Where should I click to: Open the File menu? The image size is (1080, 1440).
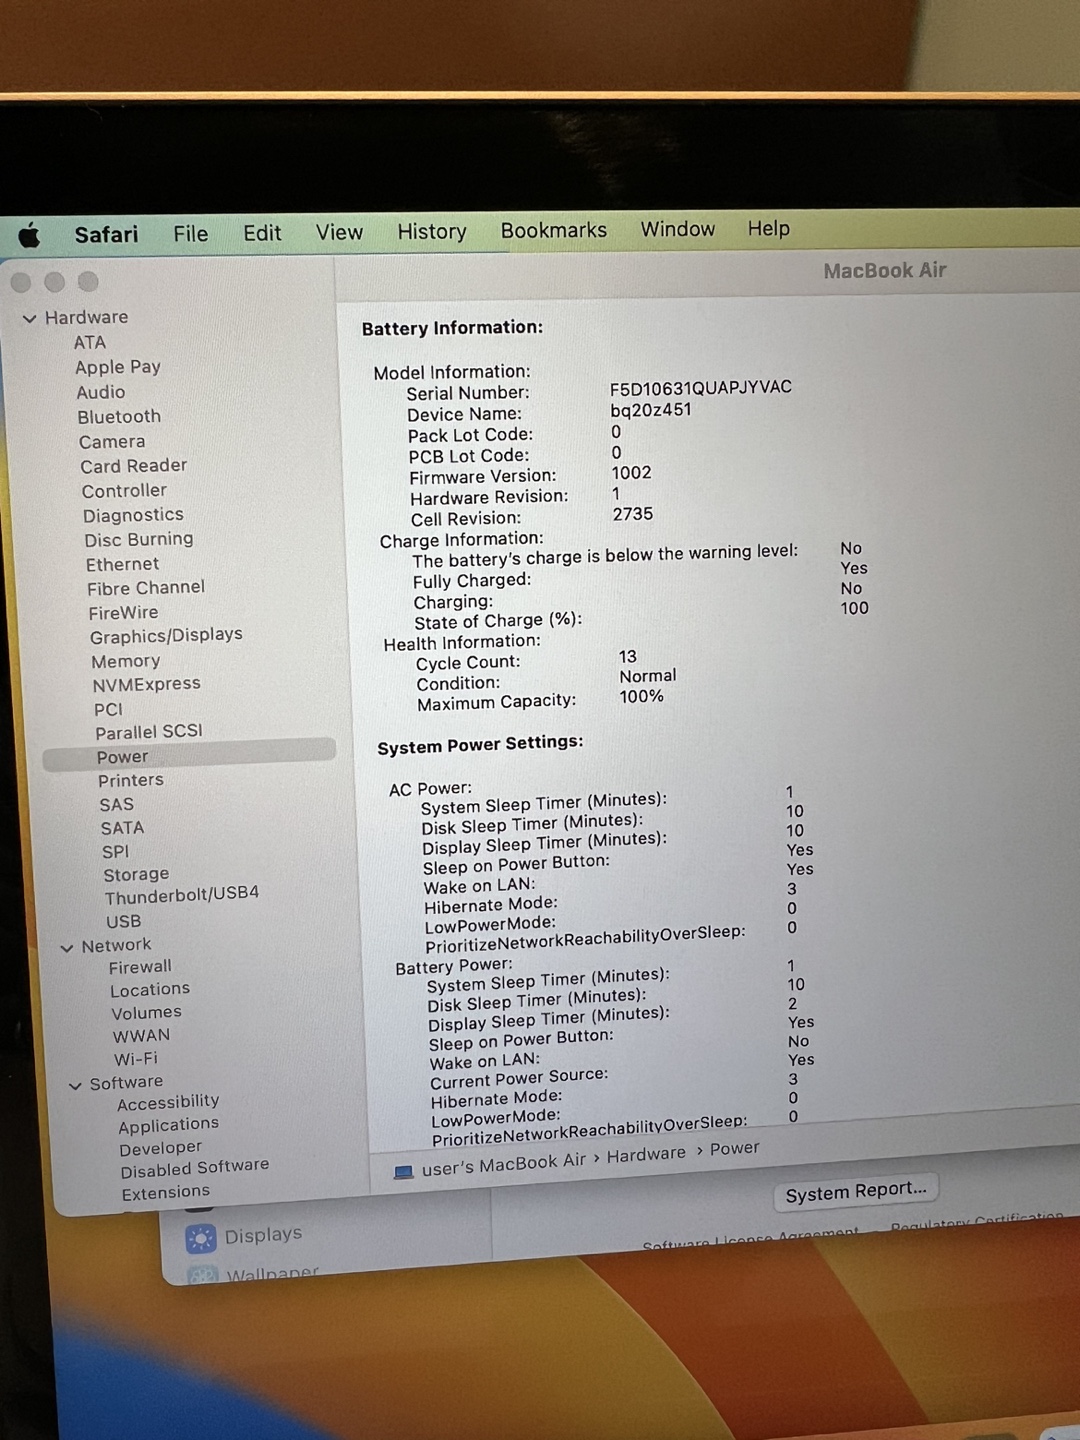tap(190, 234)
